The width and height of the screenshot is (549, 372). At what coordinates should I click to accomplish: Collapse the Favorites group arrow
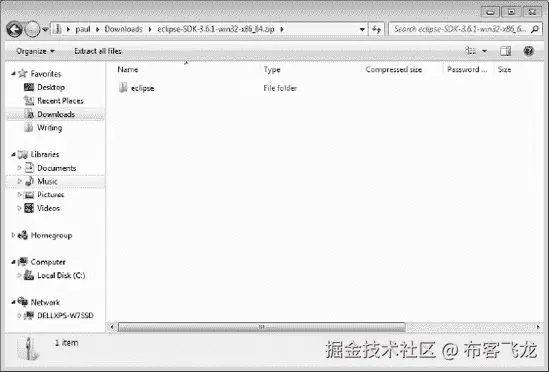[13, 74]
